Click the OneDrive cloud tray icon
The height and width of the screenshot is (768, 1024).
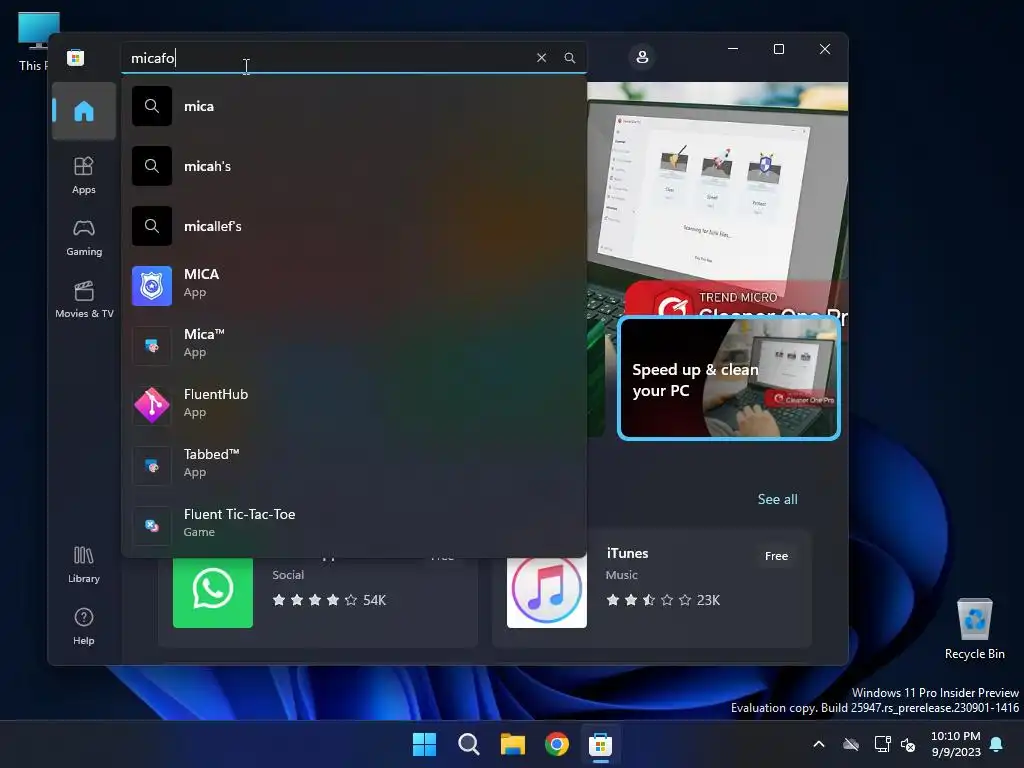(850, 744)
